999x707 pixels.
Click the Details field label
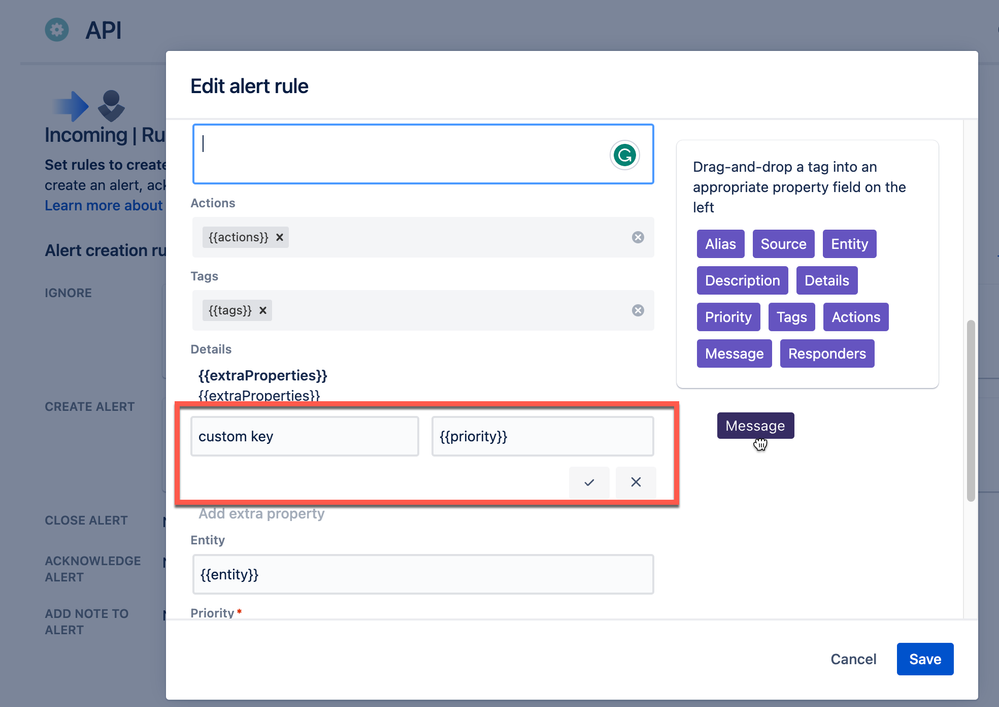pos(211,349)
